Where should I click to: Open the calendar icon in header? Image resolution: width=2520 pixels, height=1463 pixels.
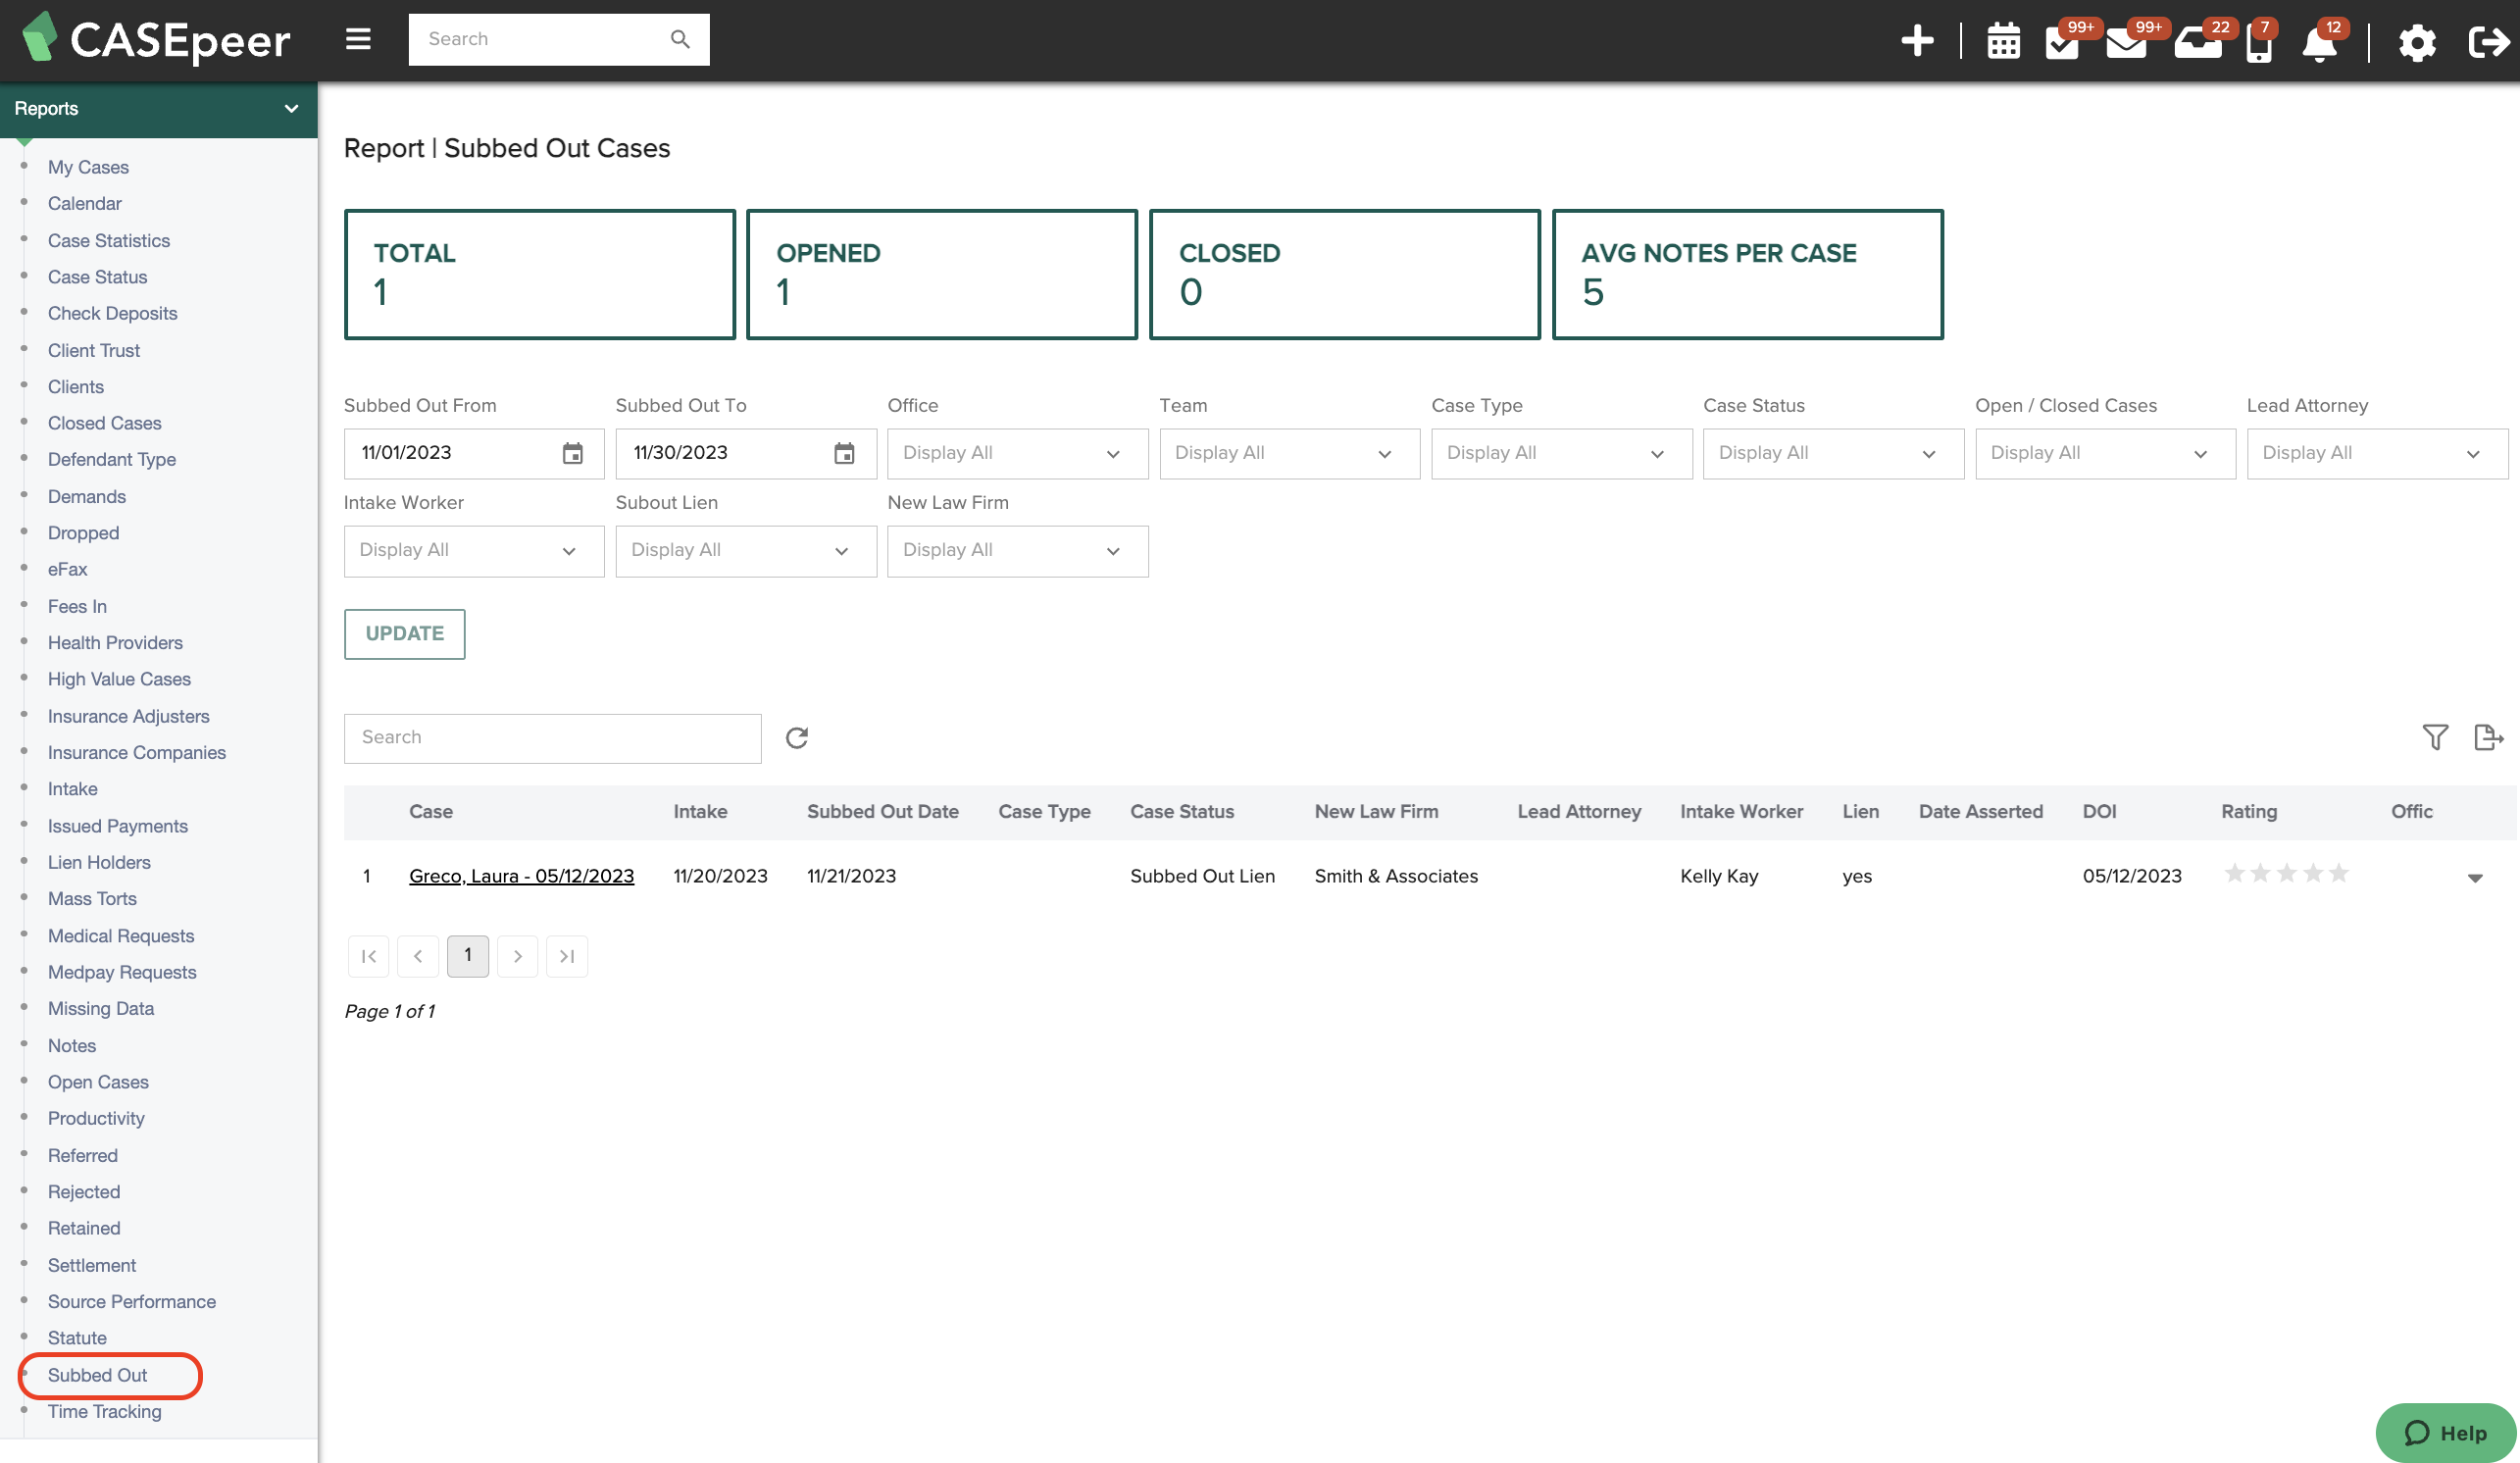[2004, 42]
